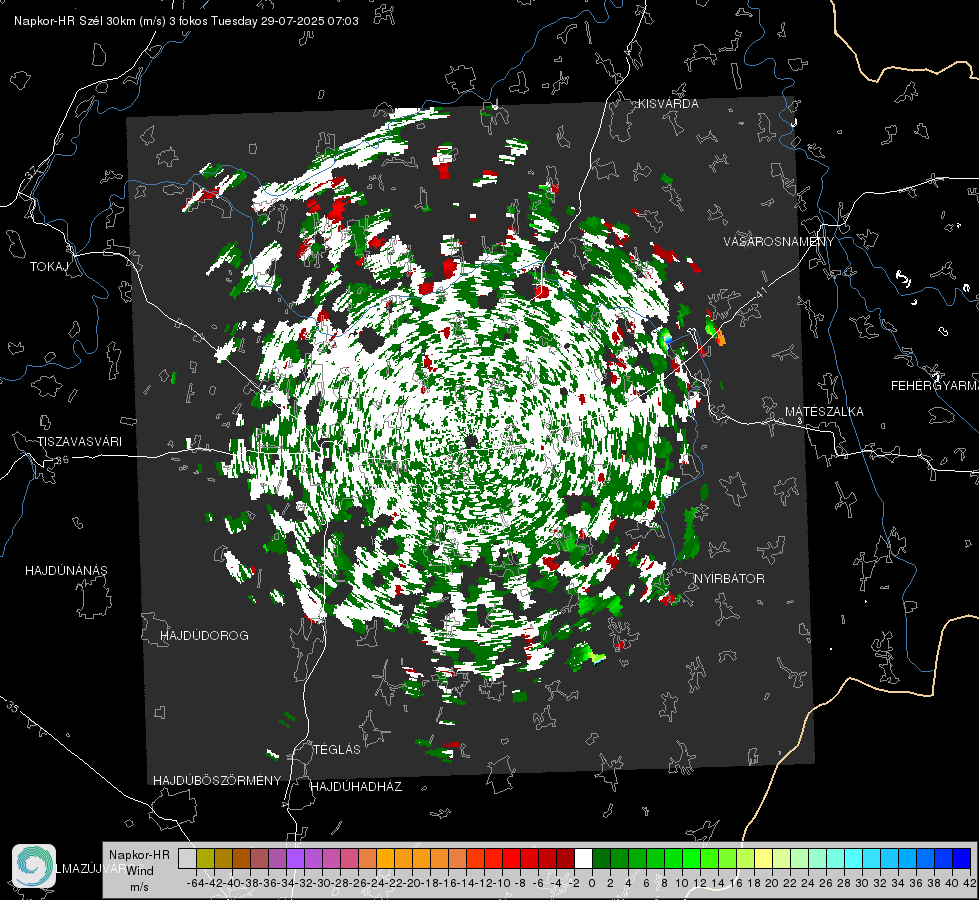Select the KISVÁRDA city label

coord(668,104)
